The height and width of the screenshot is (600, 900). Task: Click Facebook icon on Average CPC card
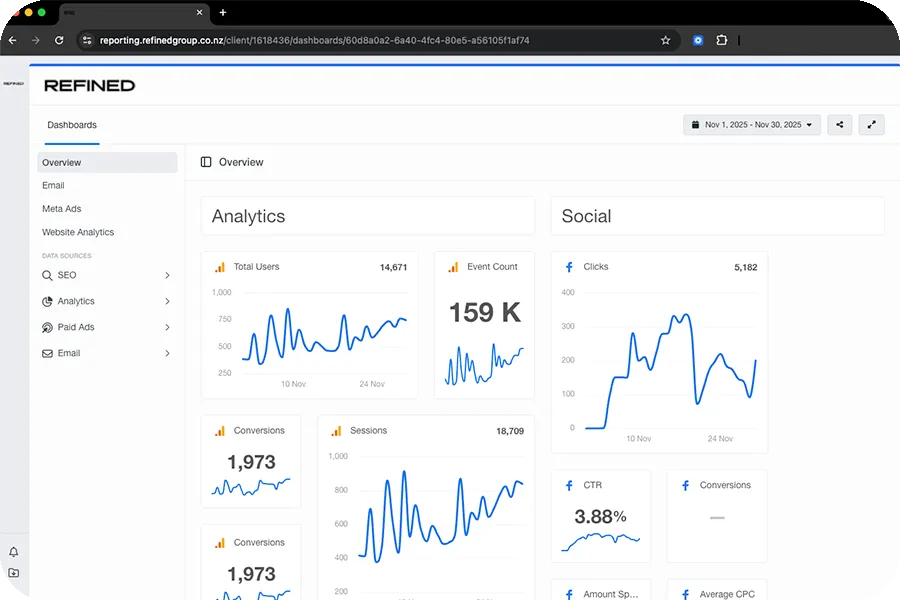685,594
